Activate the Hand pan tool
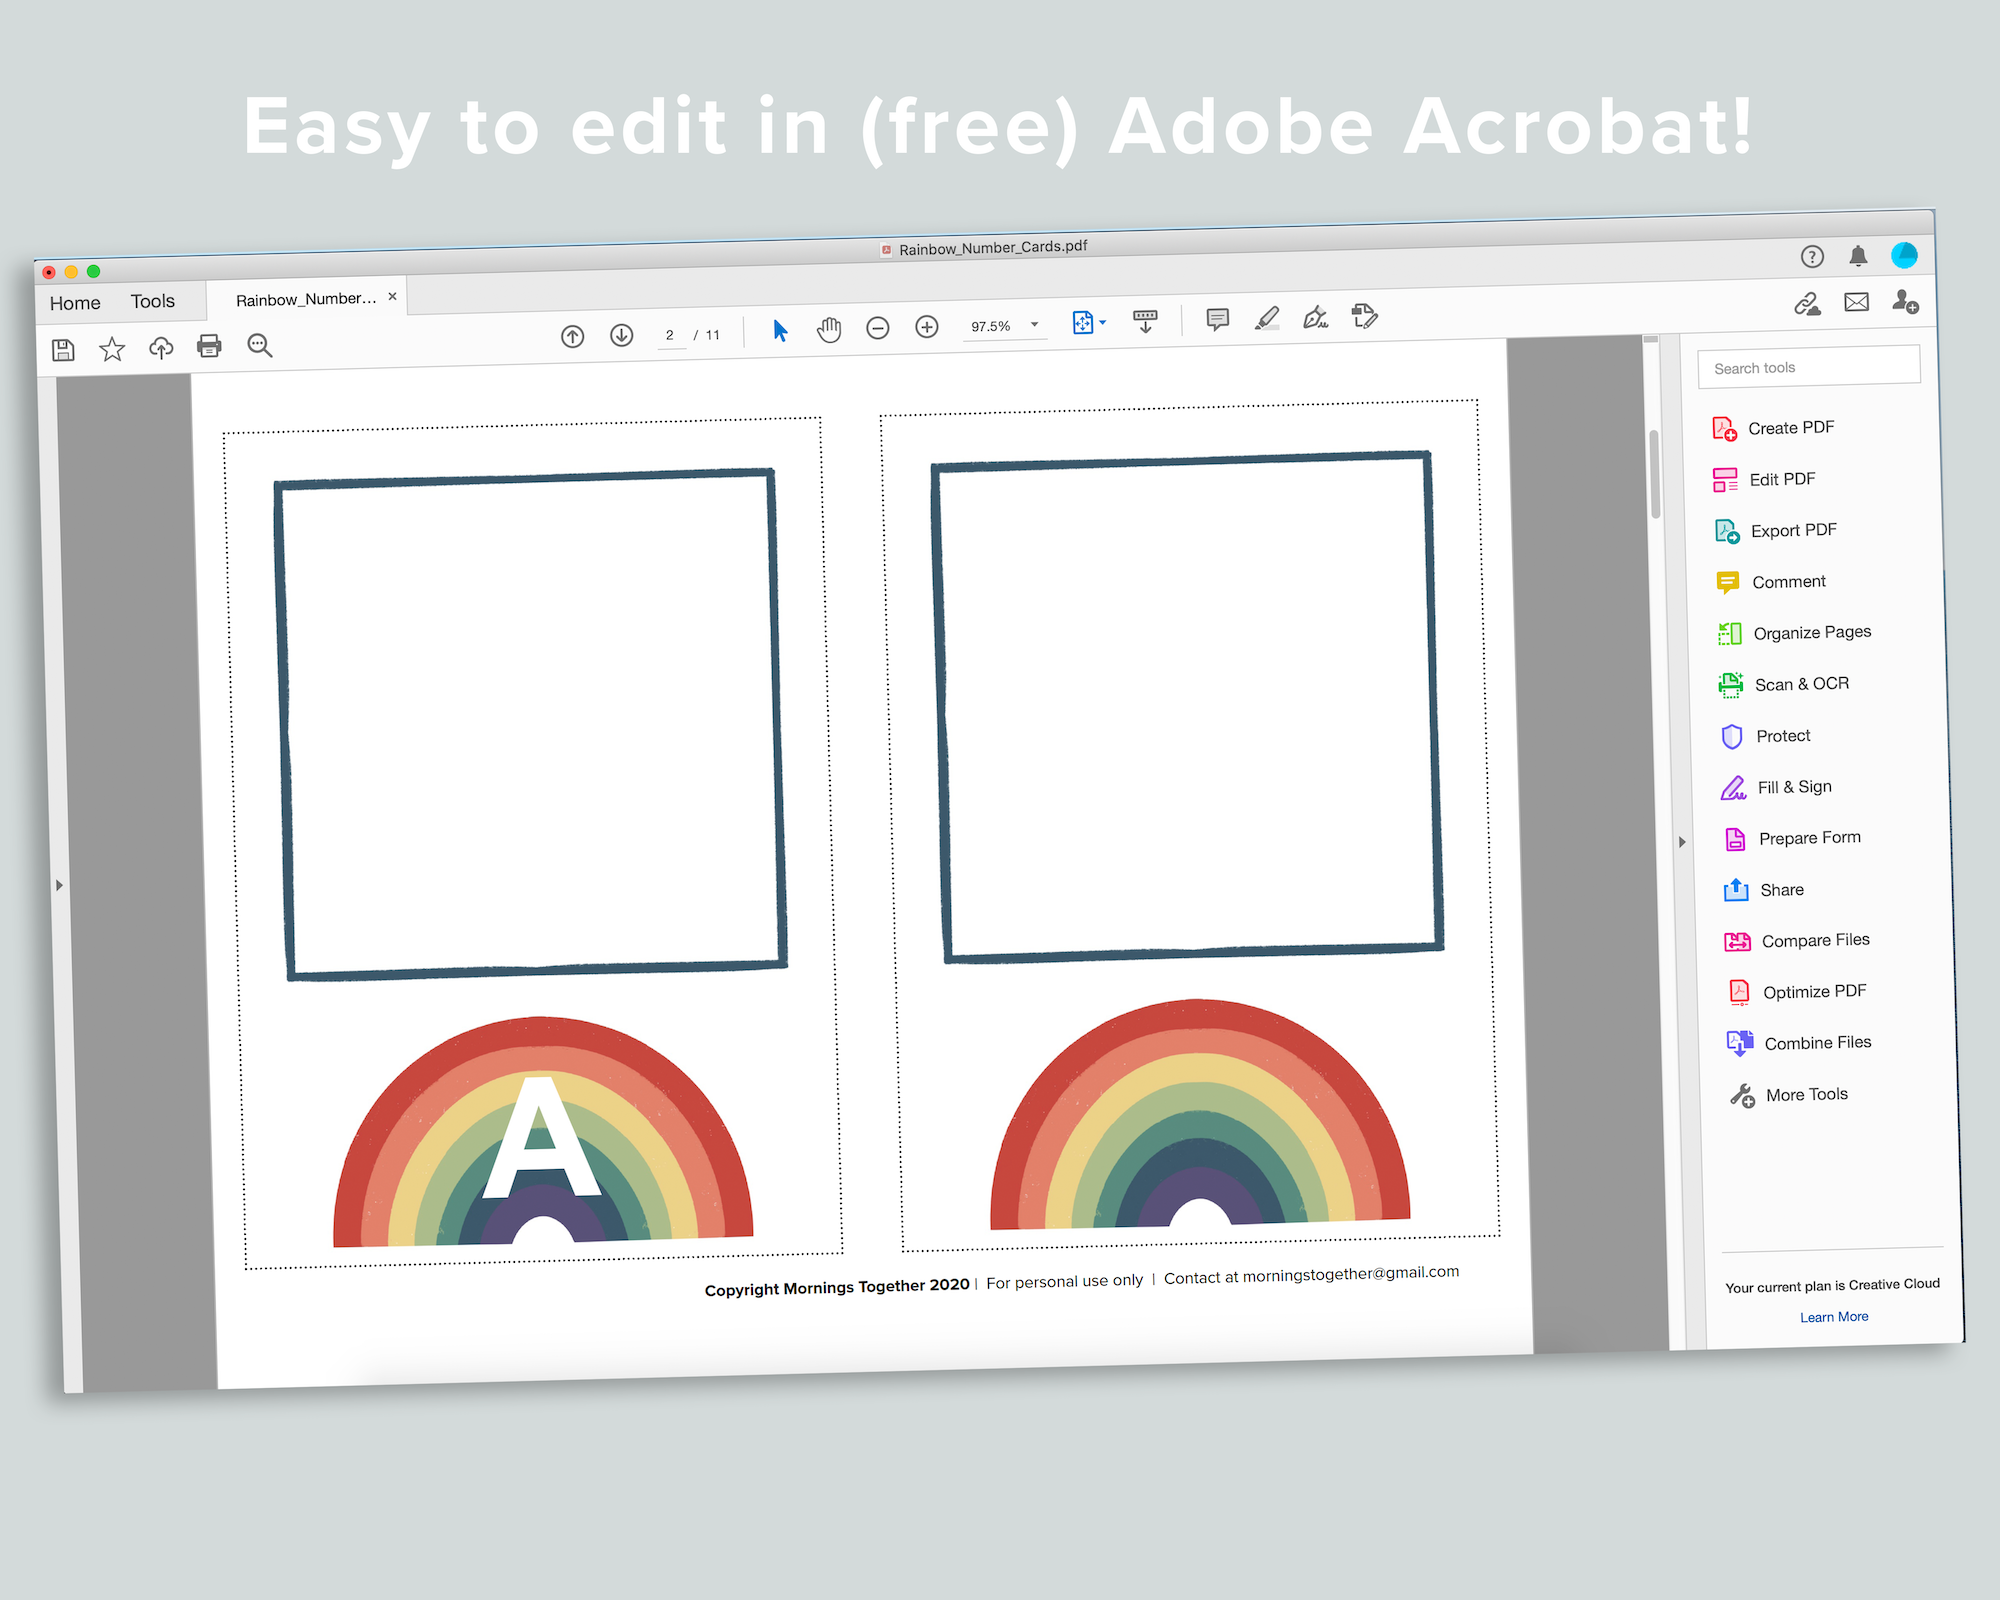 click(829, 329)
